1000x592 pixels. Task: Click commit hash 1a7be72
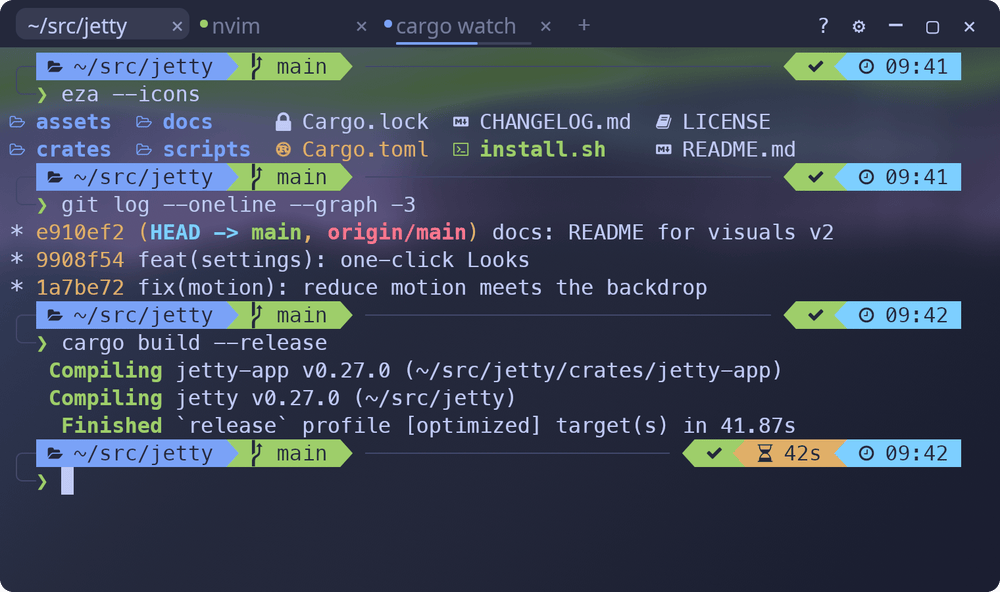pyautogui.click(x=80, y=288)
